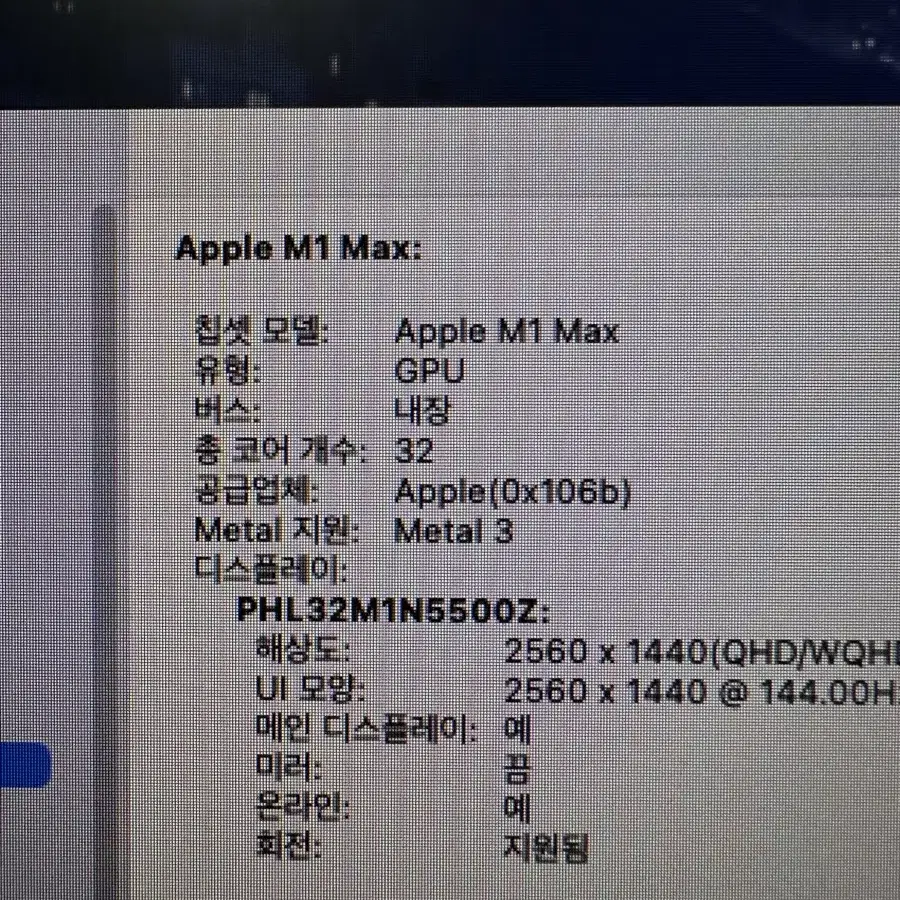Select the "Metal 지원:" label
Image resolution: width=900 pixels, height=900 pixels.
tap(277, 530)
